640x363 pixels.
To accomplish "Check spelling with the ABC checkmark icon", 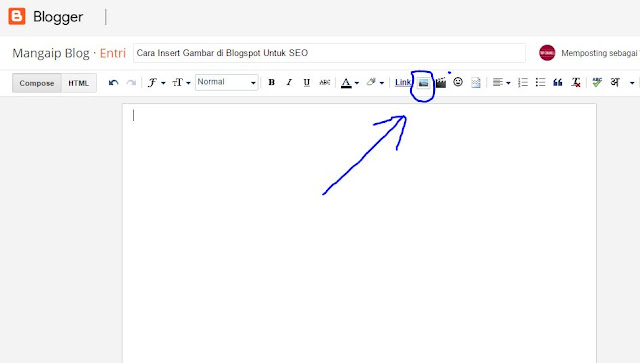I will point(597,82).
